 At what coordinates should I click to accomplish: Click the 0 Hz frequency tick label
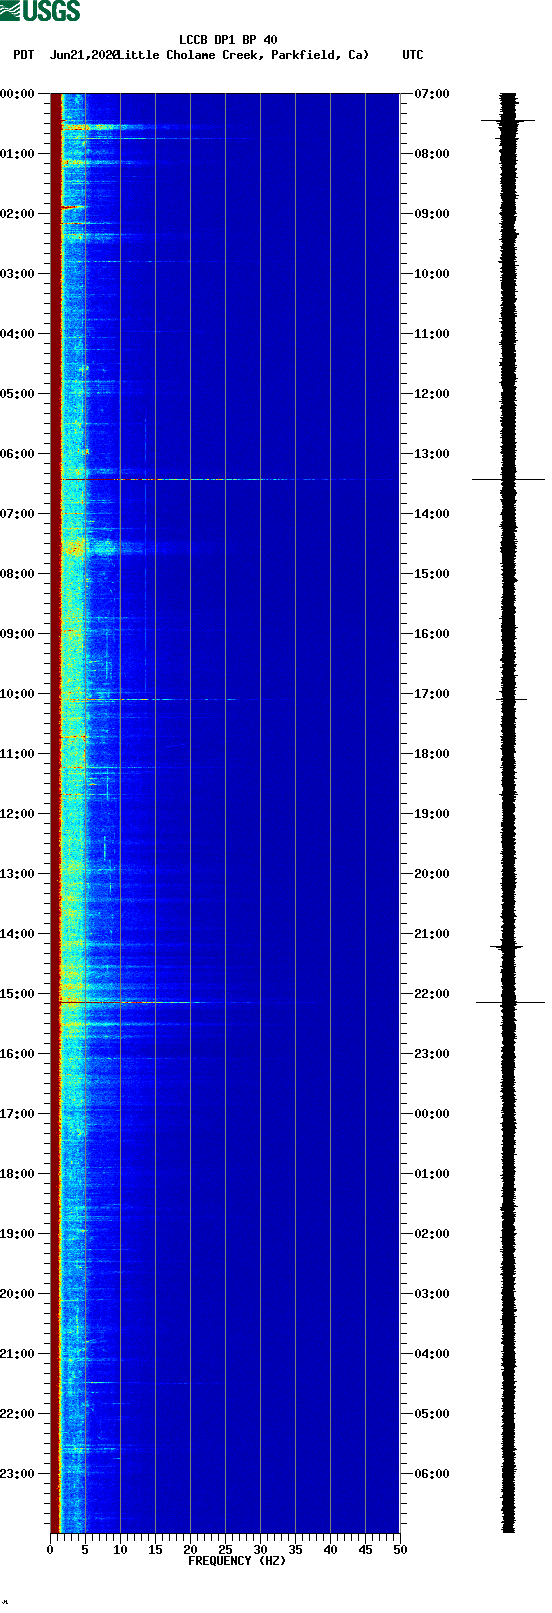[x=50, y=1550]
